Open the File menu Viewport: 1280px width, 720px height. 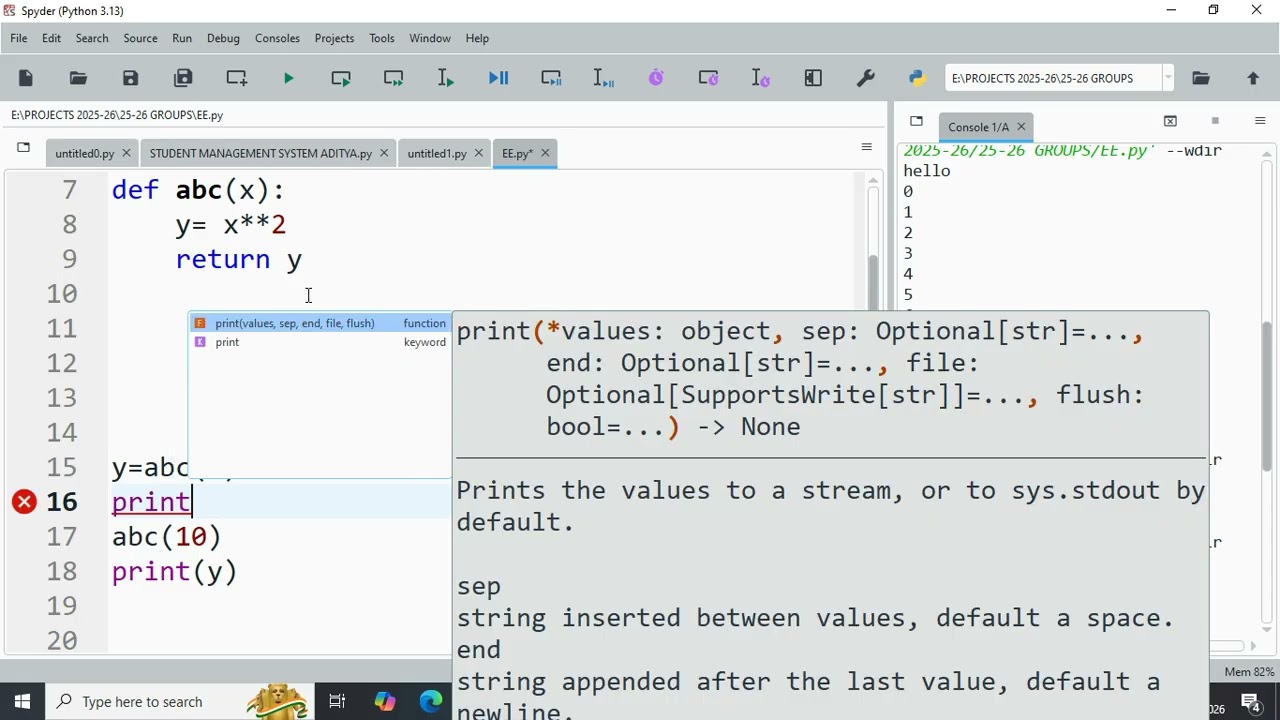pyautogui.click(x=19, y=38)
